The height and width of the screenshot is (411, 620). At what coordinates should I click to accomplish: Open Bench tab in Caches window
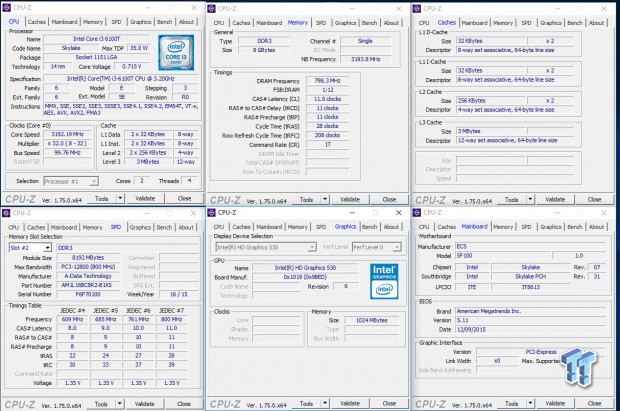(575, 23)
